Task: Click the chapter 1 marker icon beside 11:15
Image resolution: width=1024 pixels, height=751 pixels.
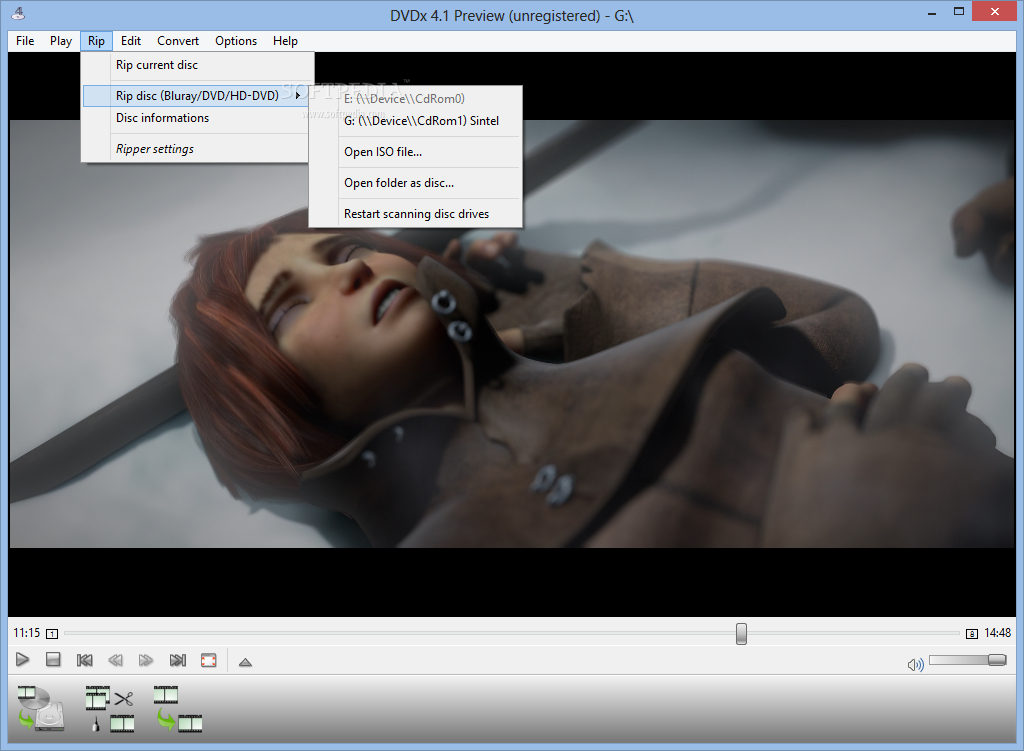Action: [52, 633]
